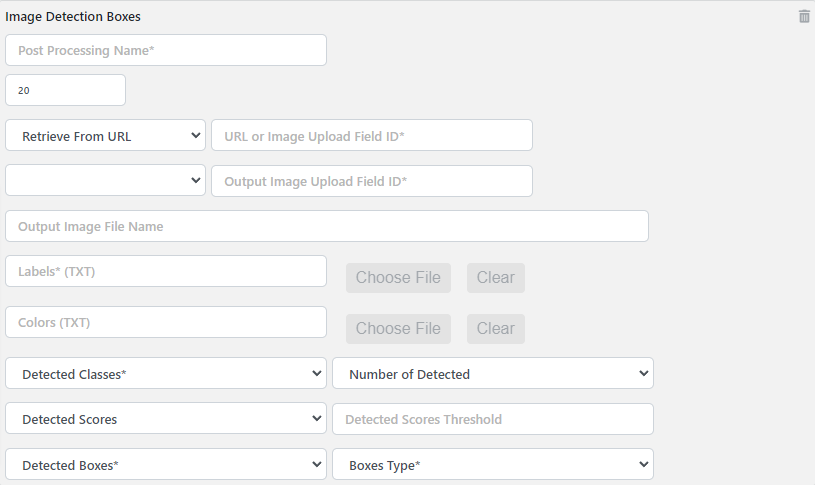The width and height of the screenshot is (815, 485).
Task: Click Clear next to Labels field
Action: (495, 278)
